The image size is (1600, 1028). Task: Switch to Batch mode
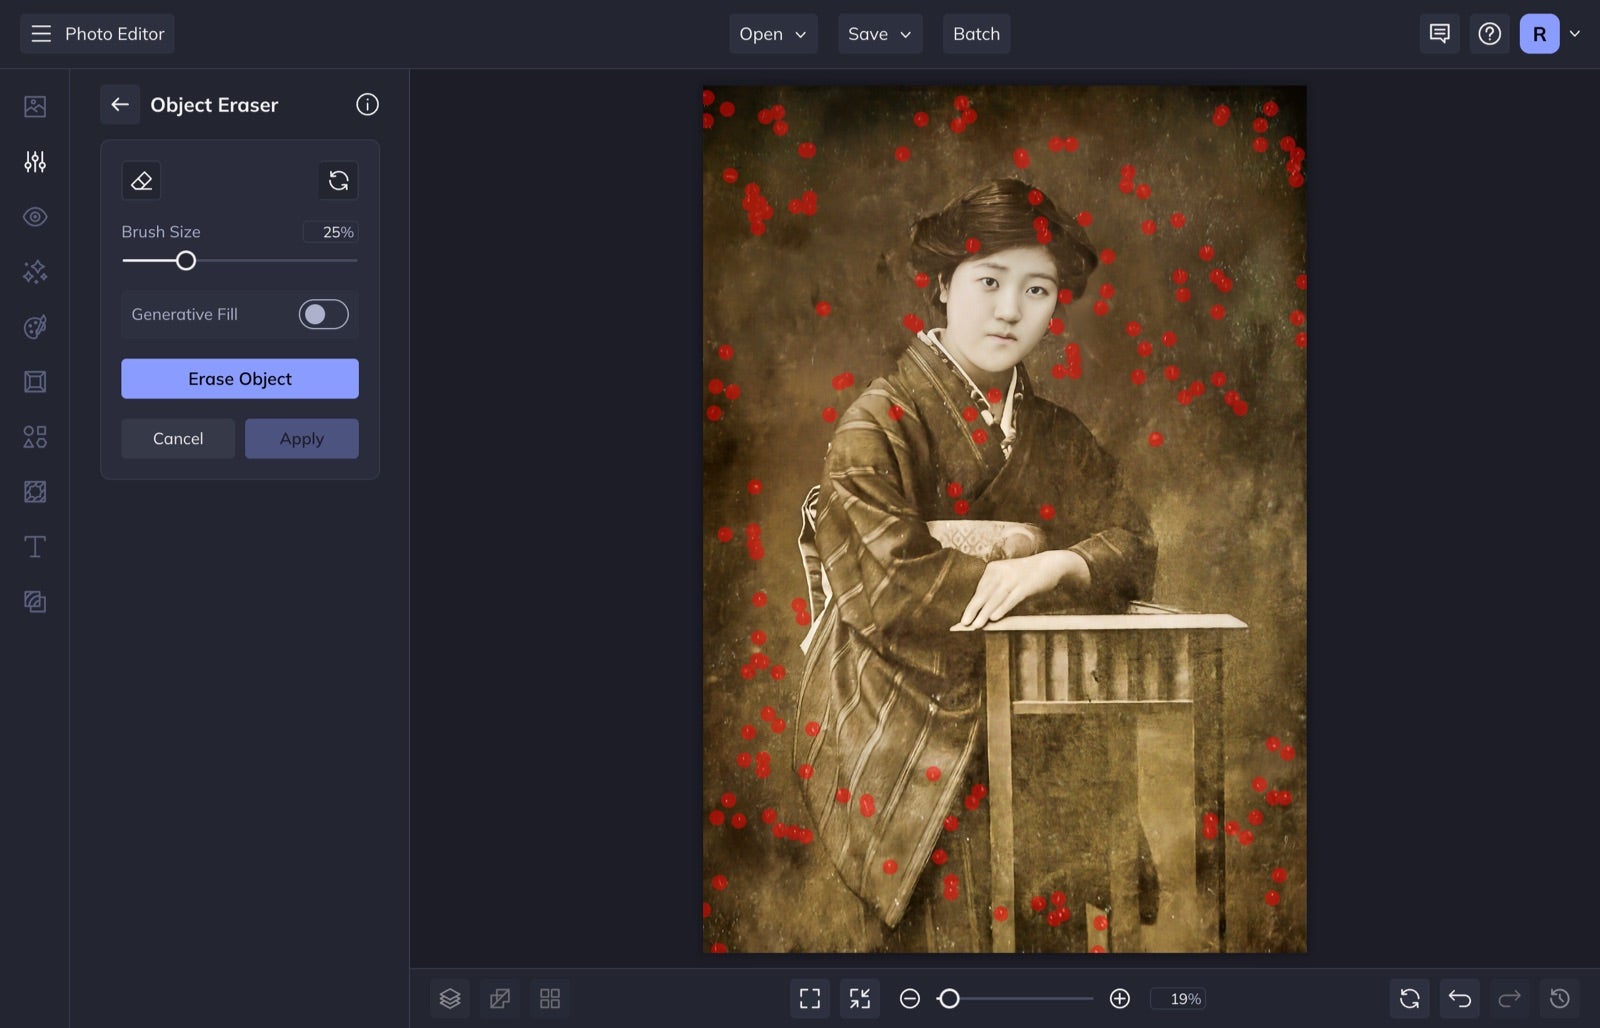point(976,33)
